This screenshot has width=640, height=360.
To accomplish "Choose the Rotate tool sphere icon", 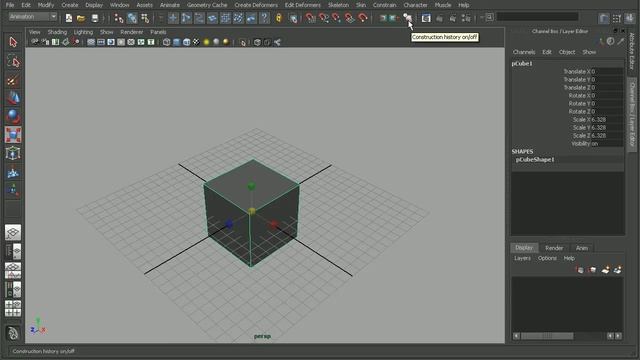I will tap(13, 117).
